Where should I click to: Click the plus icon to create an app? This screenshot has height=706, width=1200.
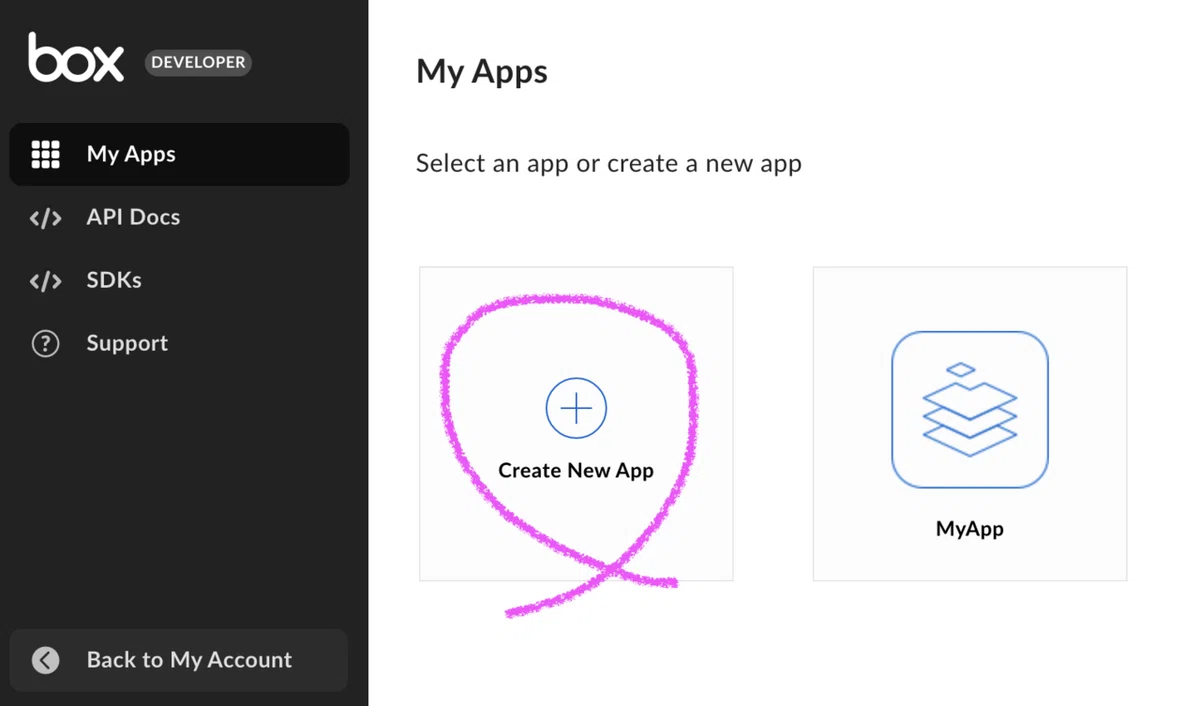point(576,408)
